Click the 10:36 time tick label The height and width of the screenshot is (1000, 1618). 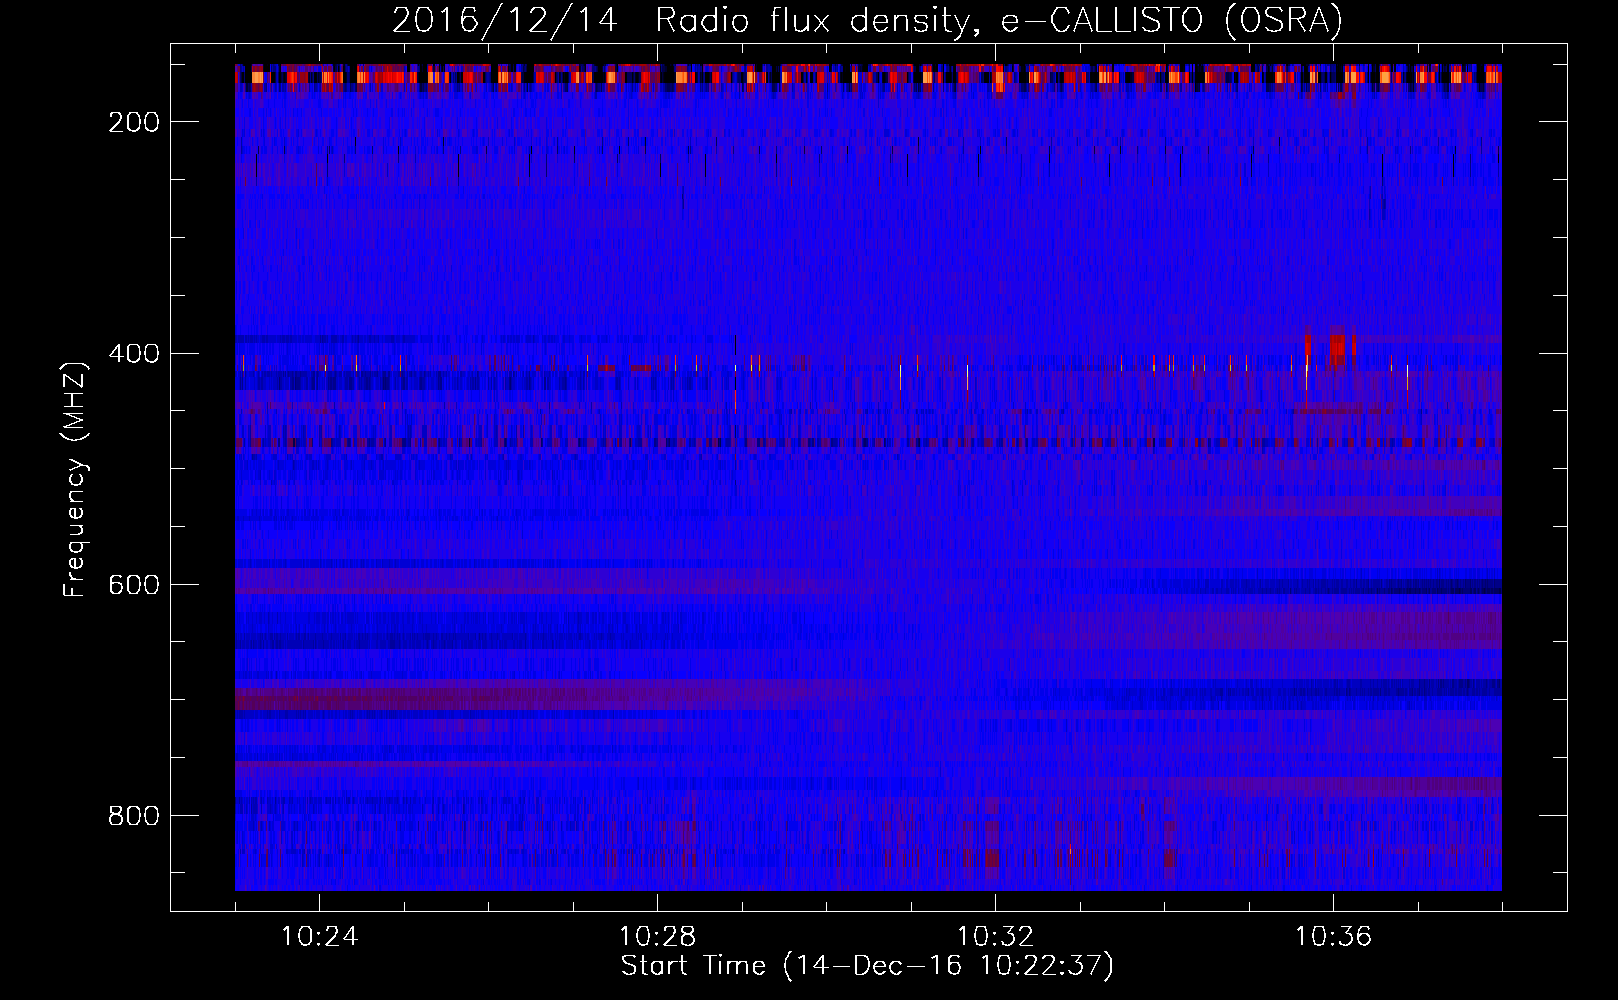pyautogui.click(x=1333, y=937)
